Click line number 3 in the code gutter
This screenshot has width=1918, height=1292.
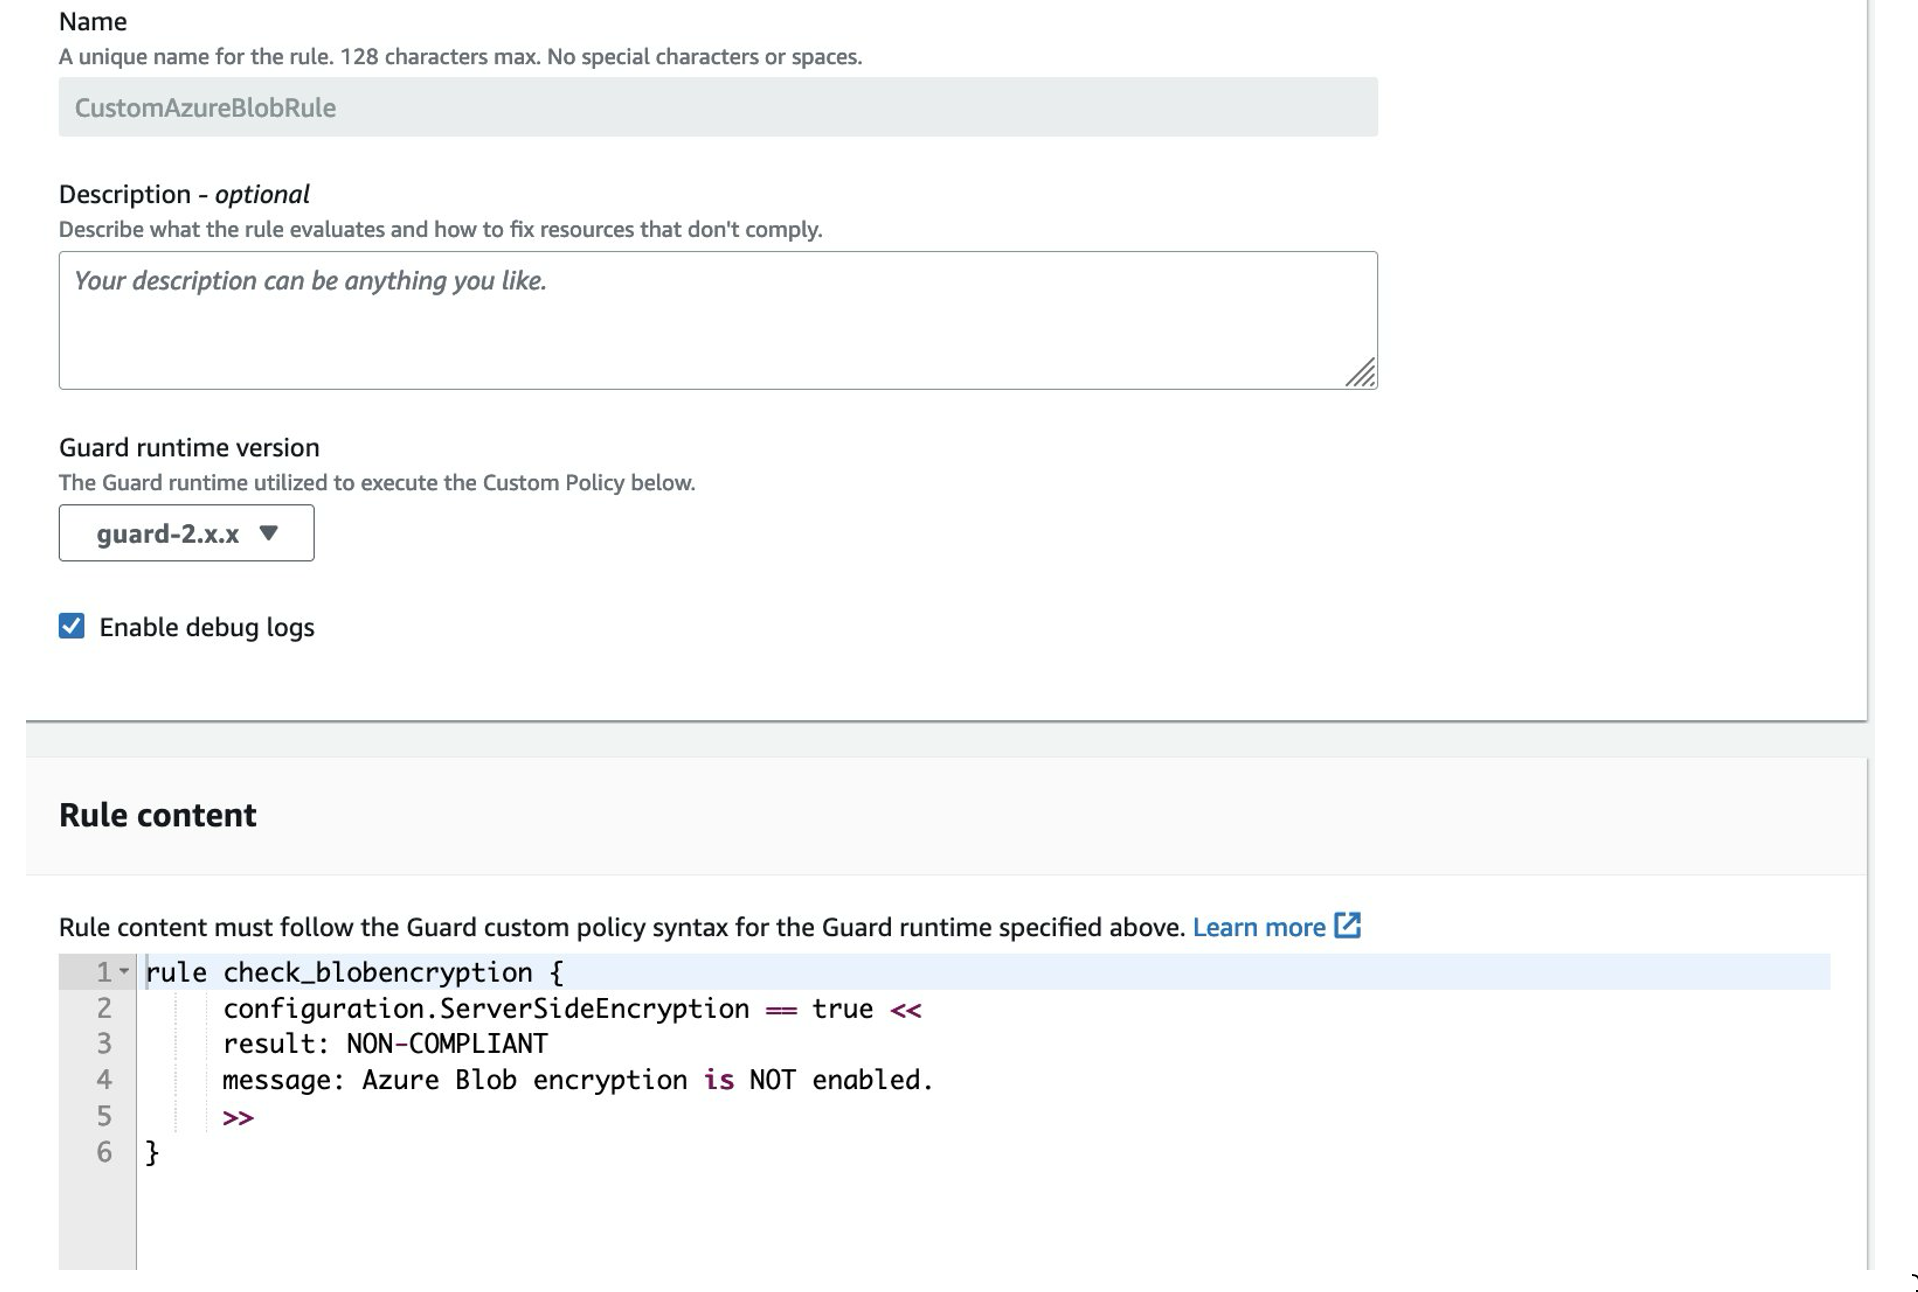click(x=103, y=1043)
